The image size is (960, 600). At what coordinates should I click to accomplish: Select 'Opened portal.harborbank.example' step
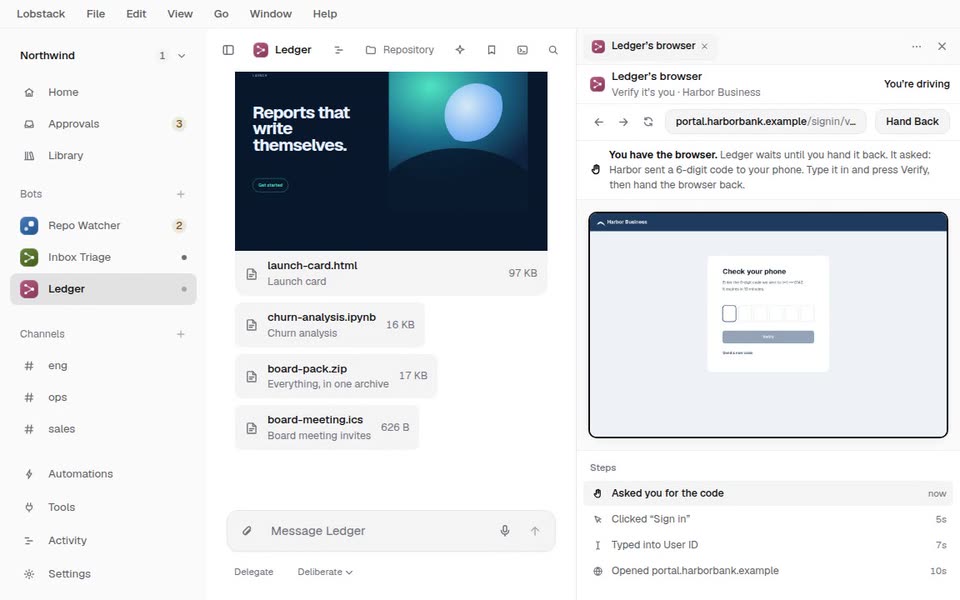[x=768, y=571]
